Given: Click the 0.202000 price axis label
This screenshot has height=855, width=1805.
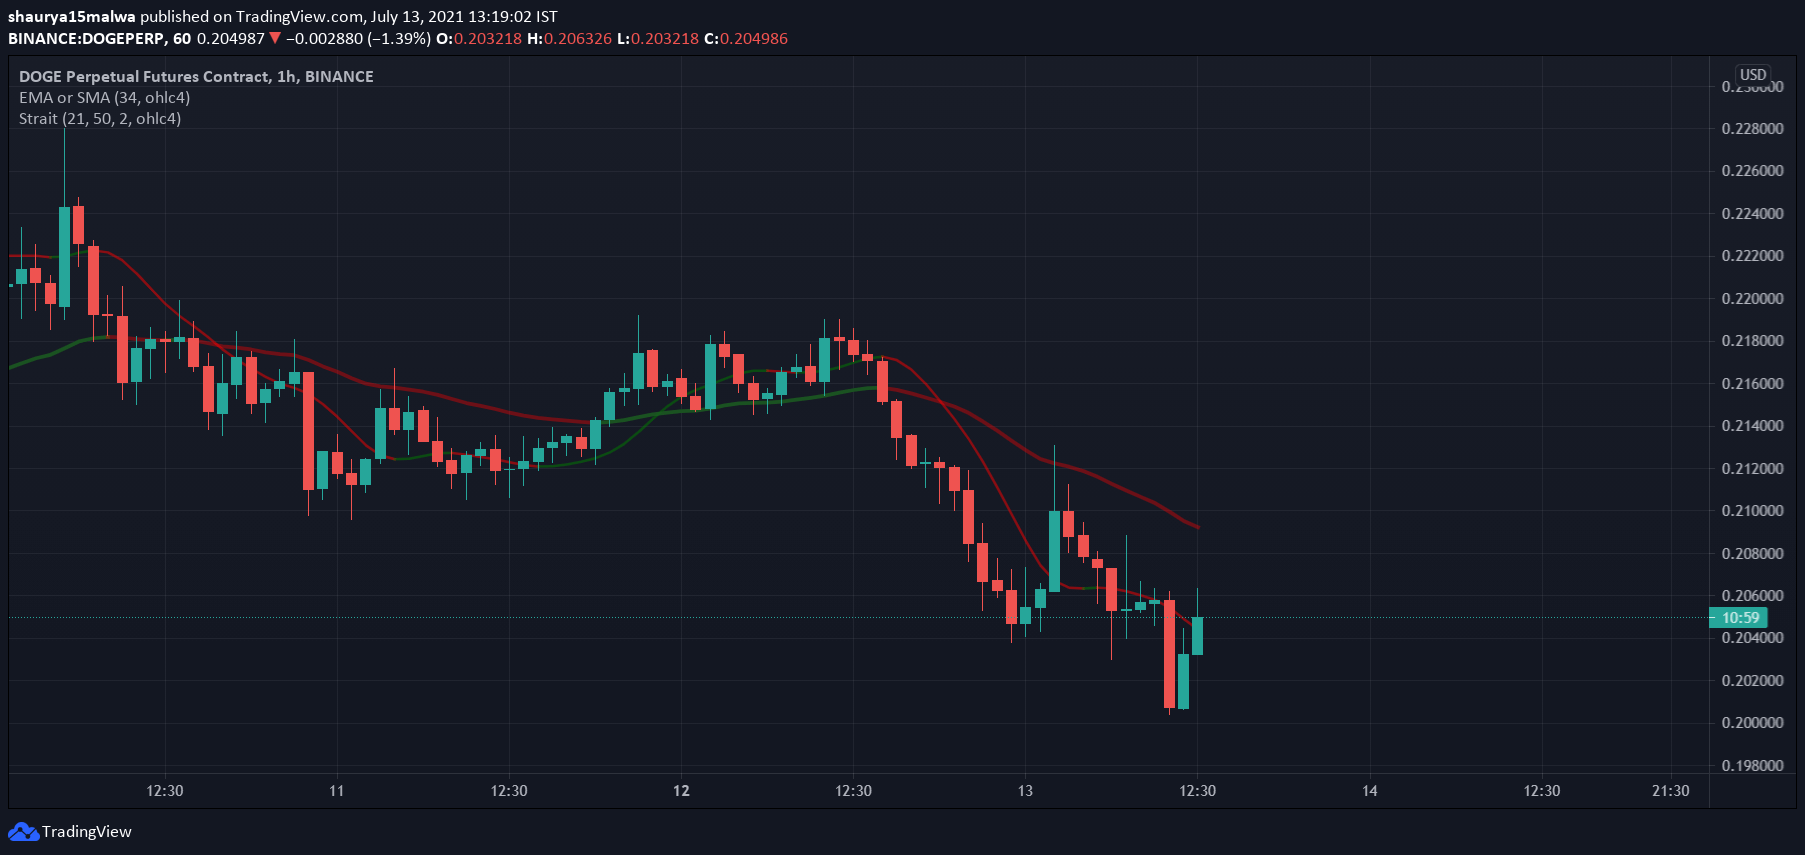Looking at the screenshot, I should tap(1752, 681).
